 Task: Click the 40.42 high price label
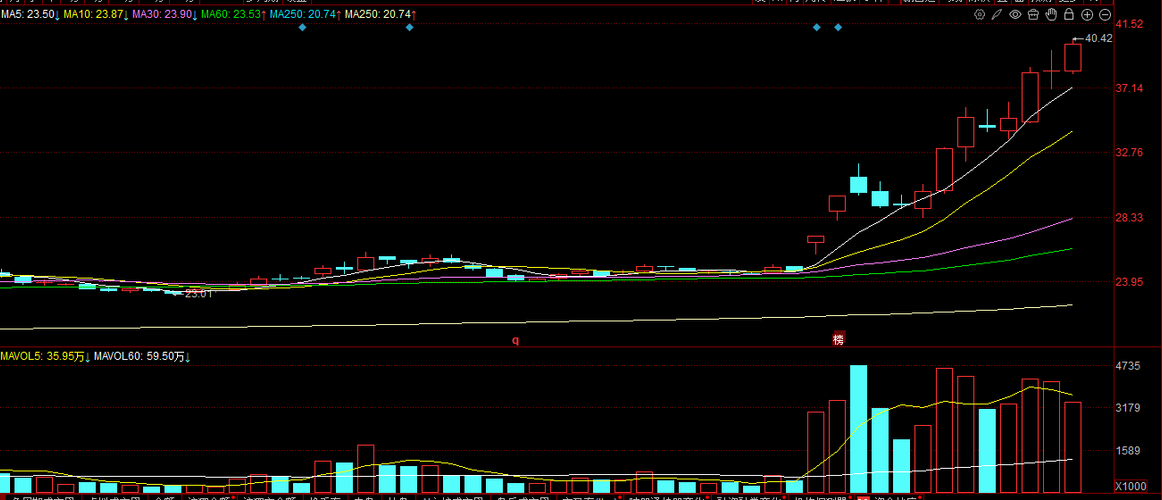(x=1098, y=39)
